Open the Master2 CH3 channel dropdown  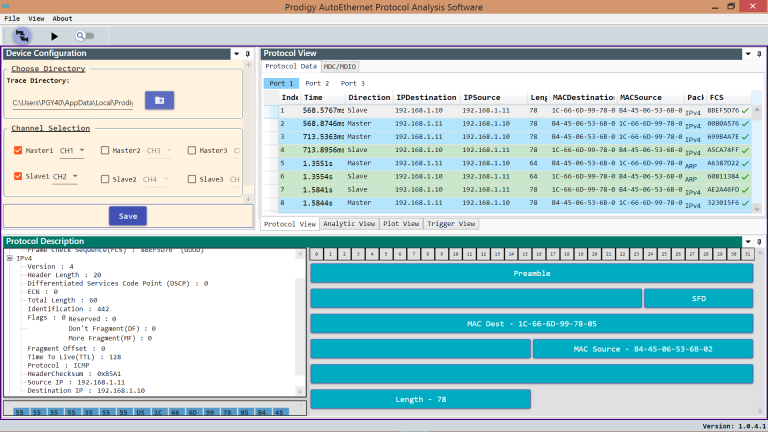point(159,151)
